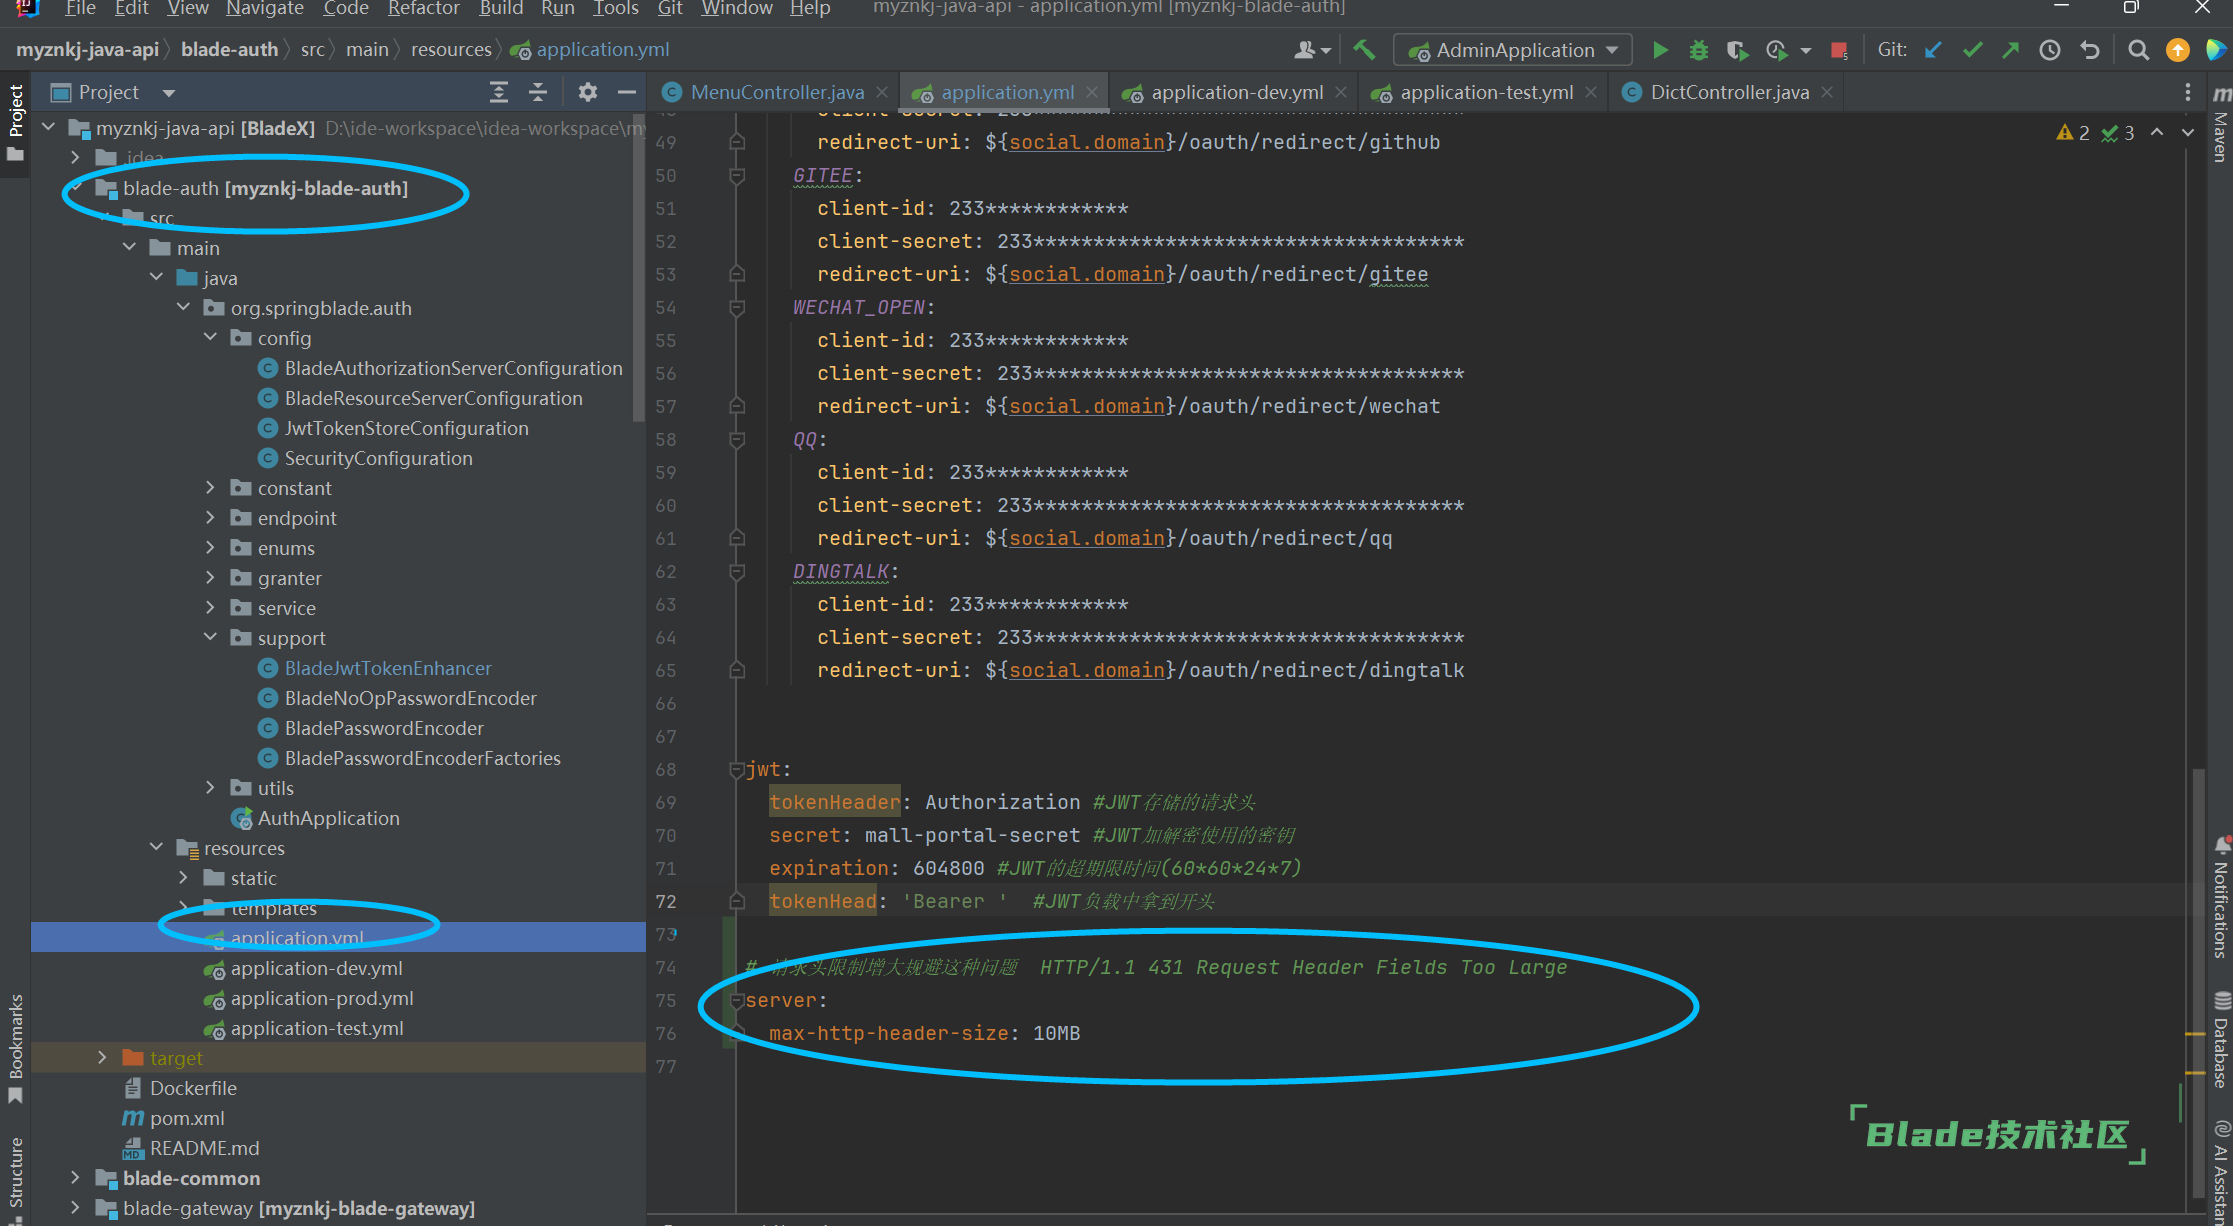Image resolution: width=2233 pixels, height=1226 pixels.
Task: Open Project view selector dropdown arrow
Action: (168, 93)
